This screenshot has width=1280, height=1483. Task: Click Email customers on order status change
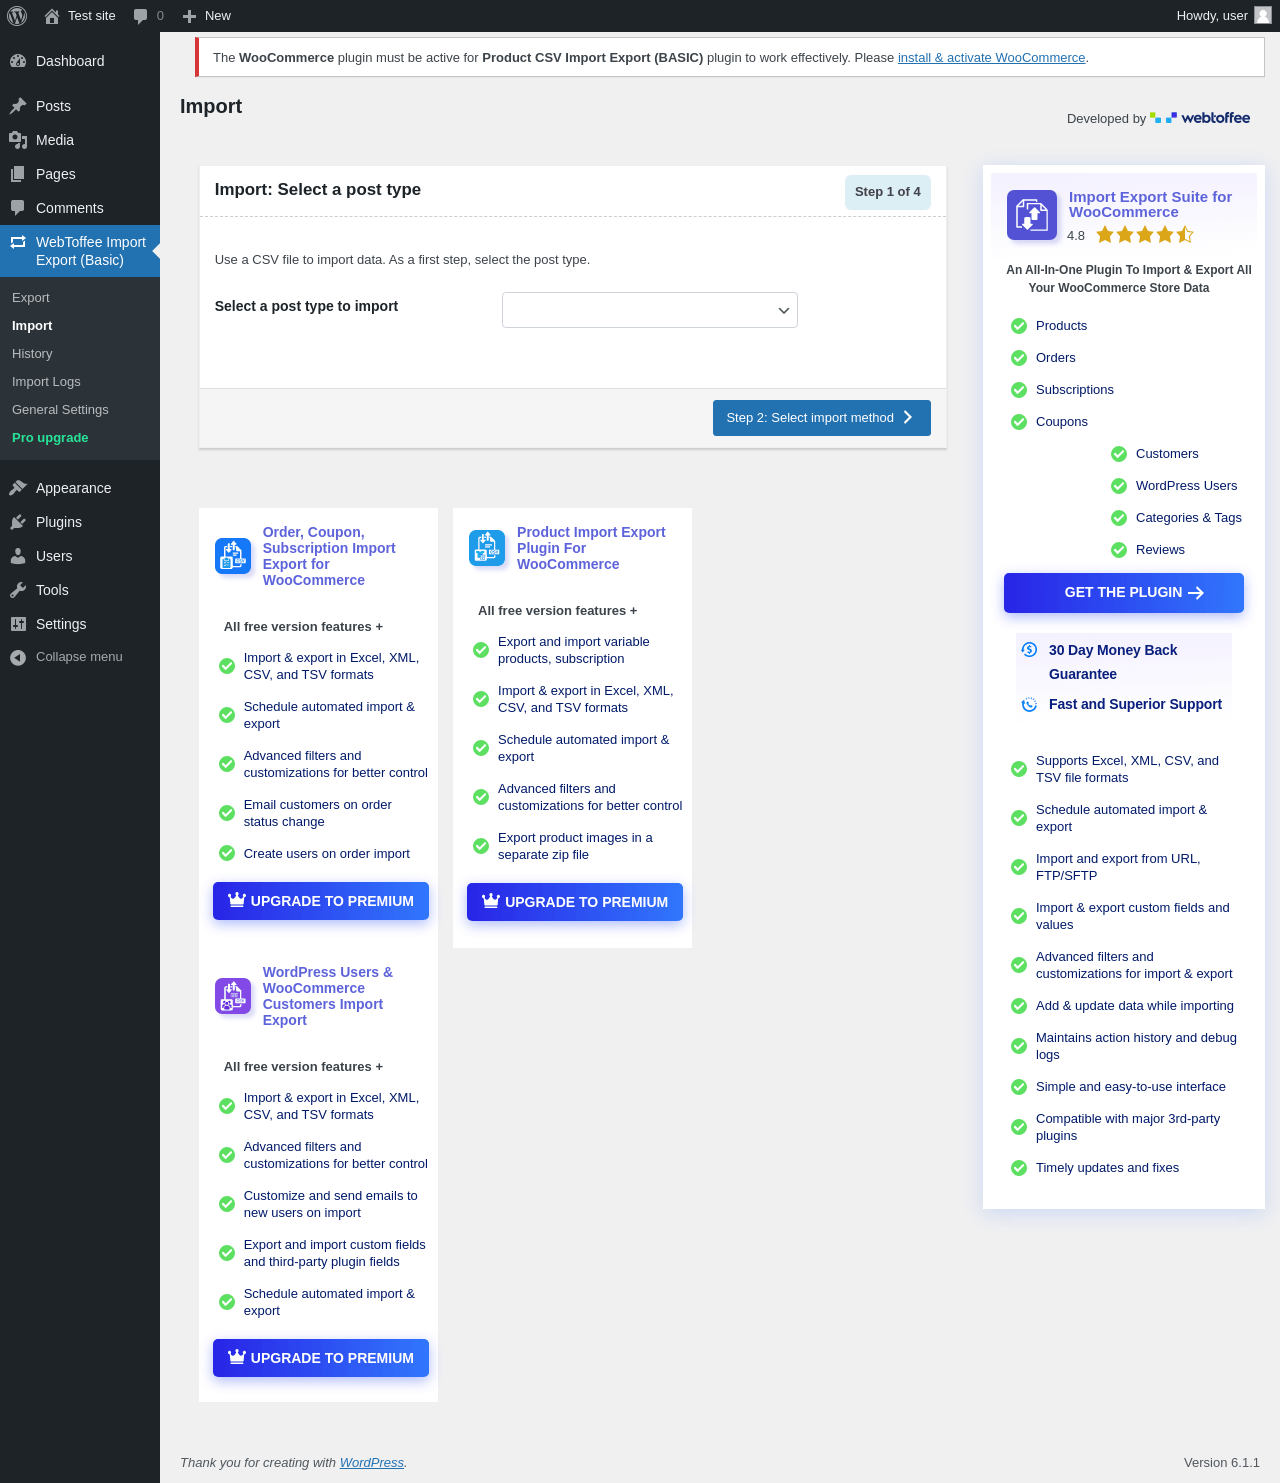click(x=318, y=813)
